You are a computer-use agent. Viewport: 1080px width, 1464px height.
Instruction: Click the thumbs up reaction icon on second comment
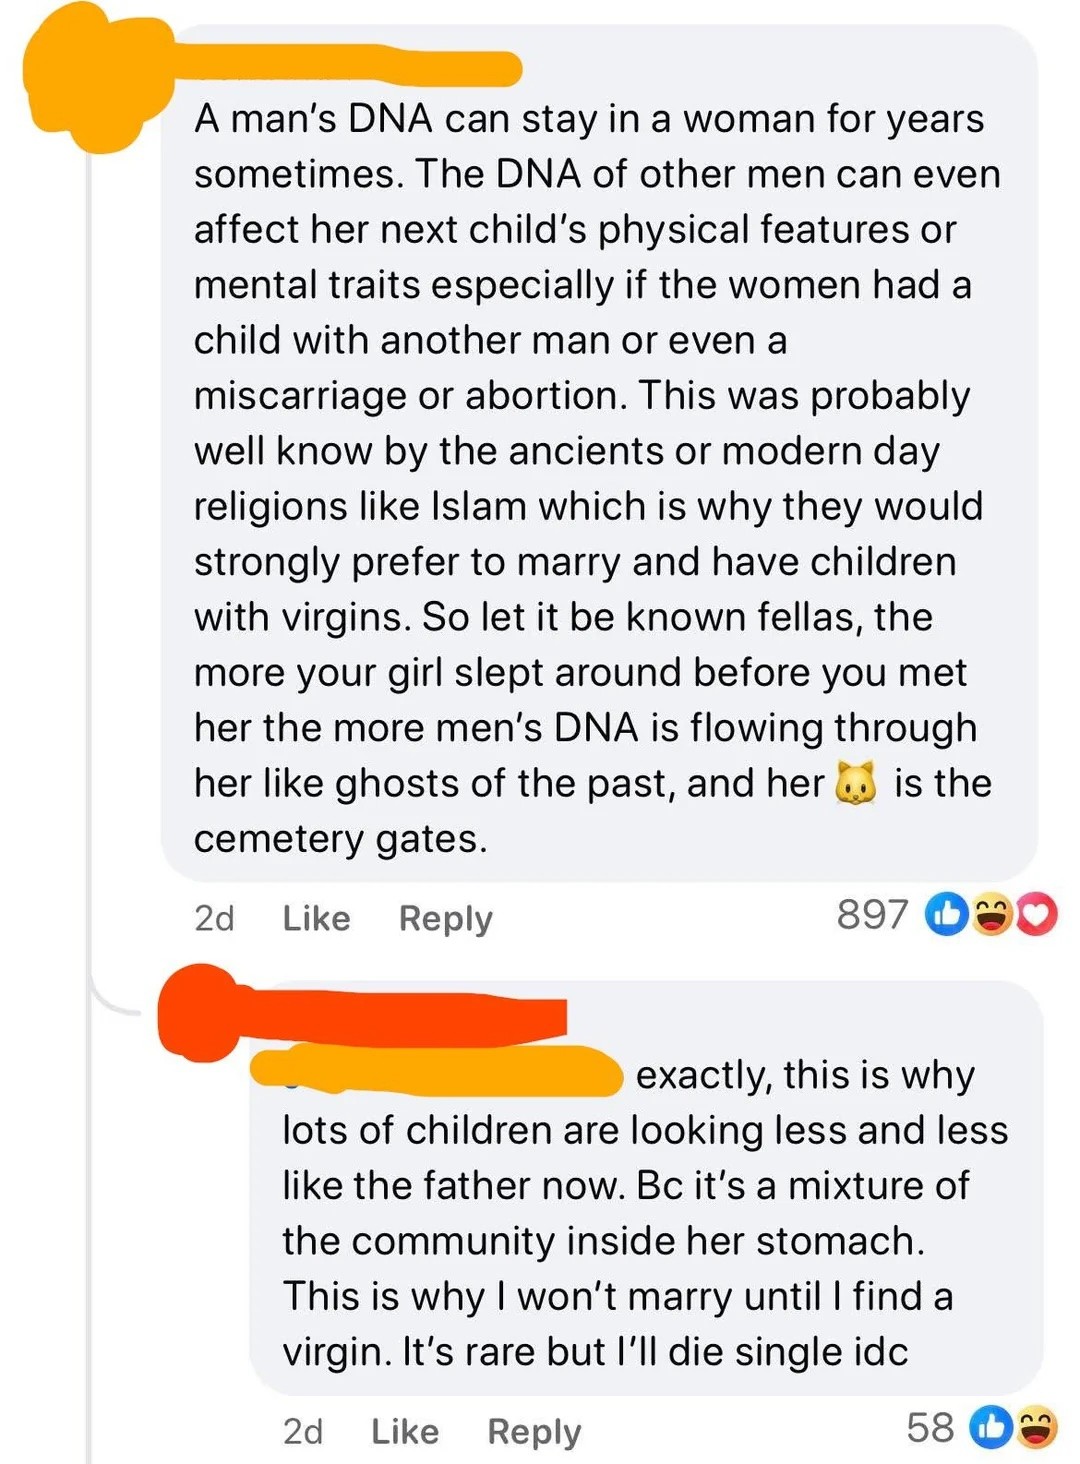992,1429
